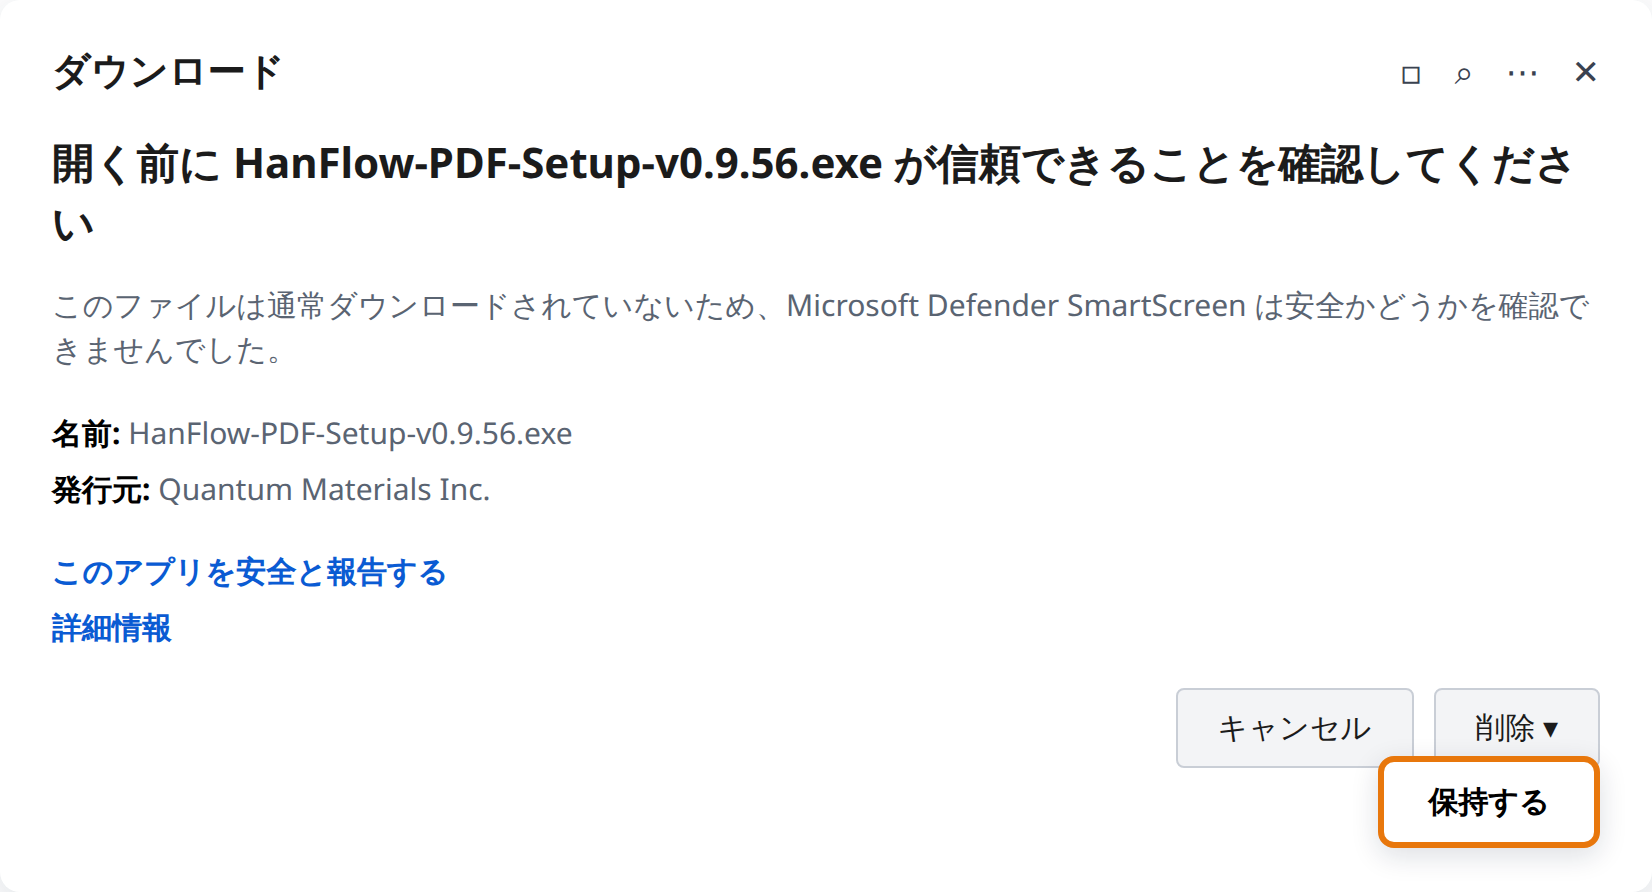The image size is (1652, 892).
Task: Click このファイルは通常 at the description start
Action: pos(188,306)
